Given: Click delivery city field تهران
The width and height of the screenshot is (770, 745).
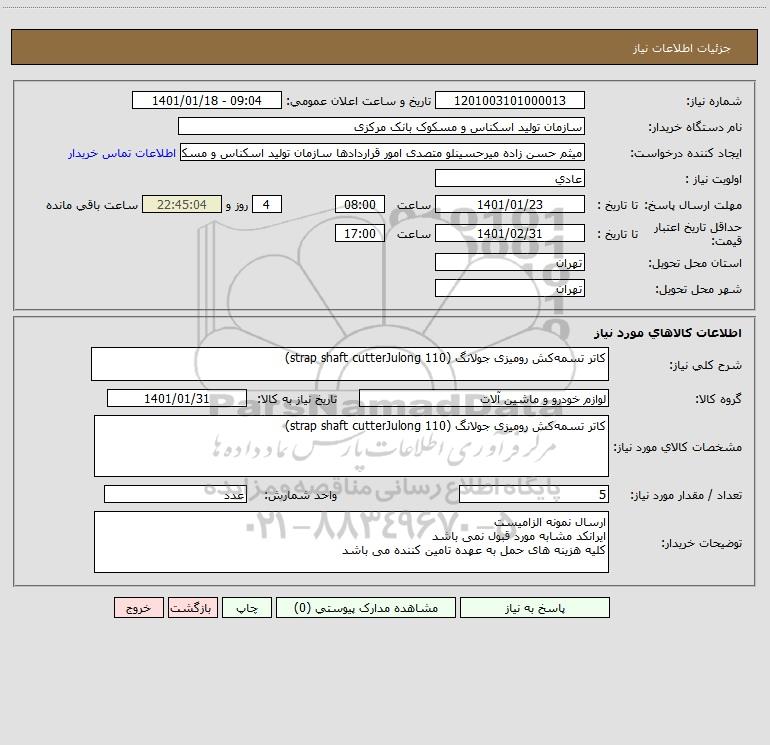Looking at the screenshot, I should tap(510, 288).
